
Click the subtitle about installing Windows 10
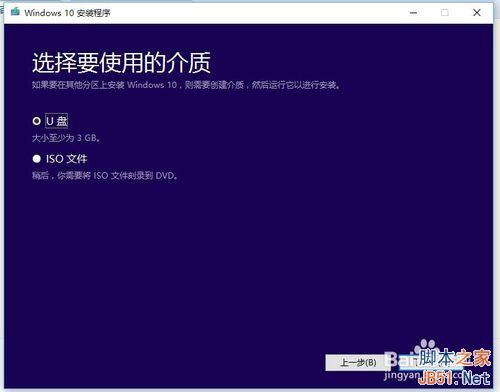click(186, 85)
